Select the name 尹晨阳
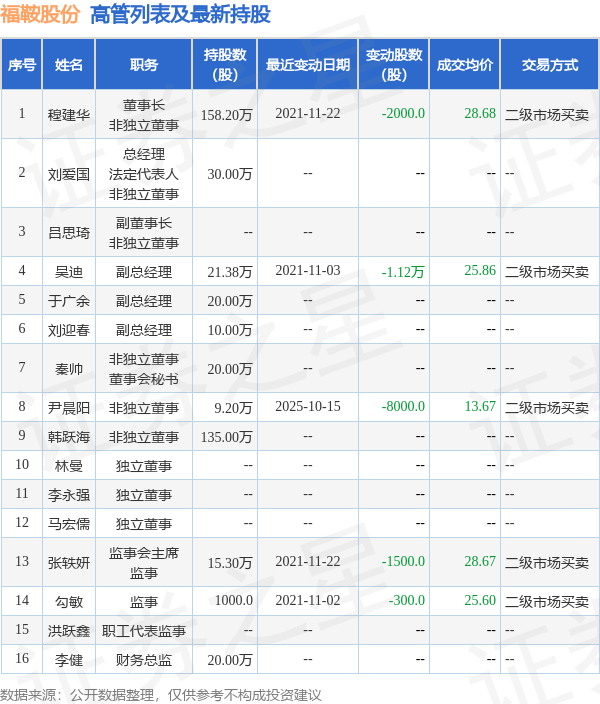This screenshot has width=600, height=704. [69, 408]
